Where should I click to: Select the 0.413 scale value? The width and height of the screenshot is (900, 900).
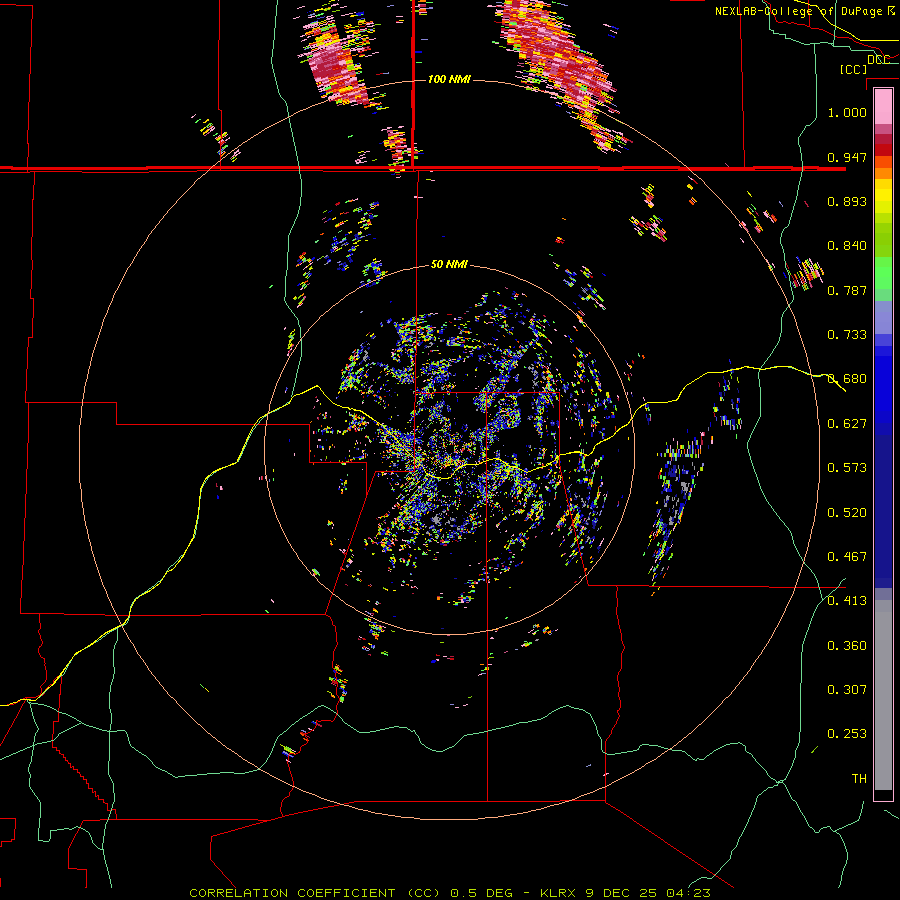847,601
